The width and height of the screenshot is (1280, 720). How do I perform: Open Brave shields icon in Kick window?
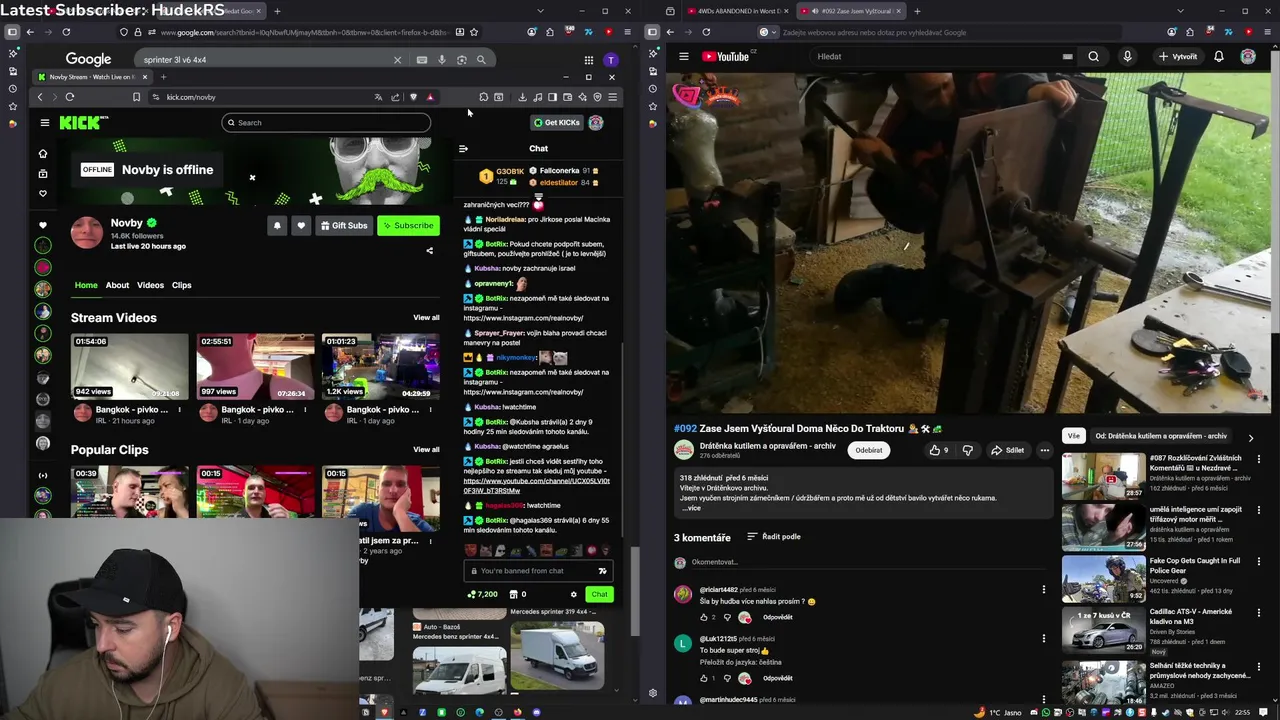click(x=413, y=97)
